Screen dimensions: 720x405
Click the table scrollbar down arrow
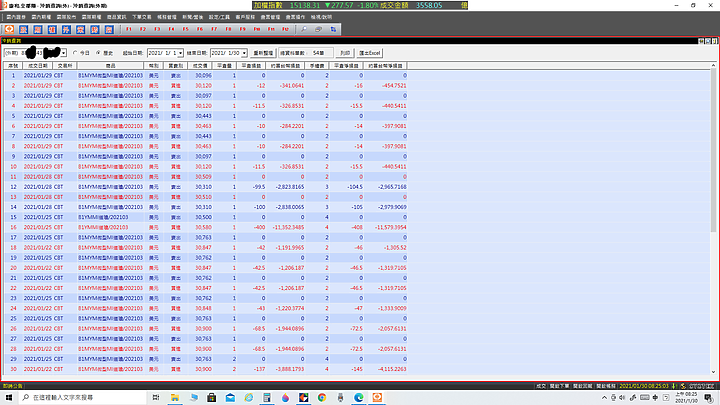713,372
